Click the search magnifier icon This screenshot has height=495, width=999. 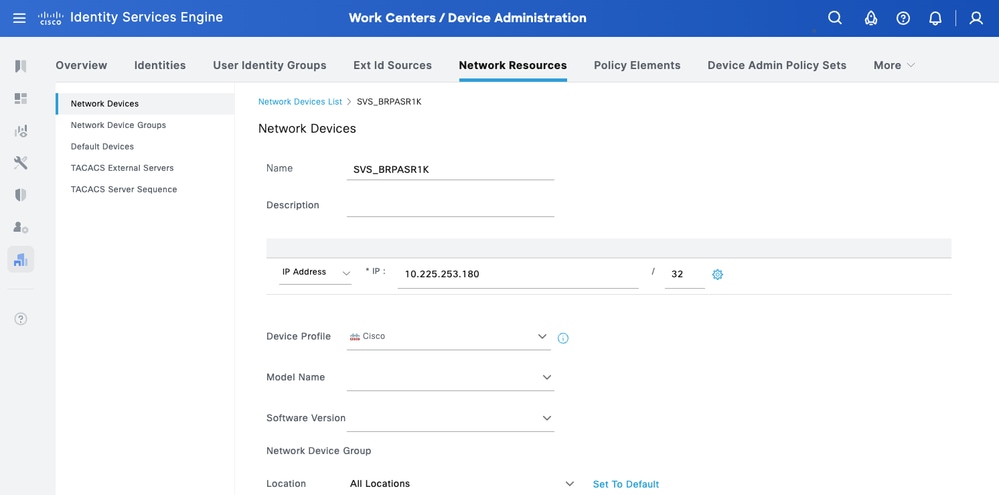pyautogui.click(x=835, y=18)
